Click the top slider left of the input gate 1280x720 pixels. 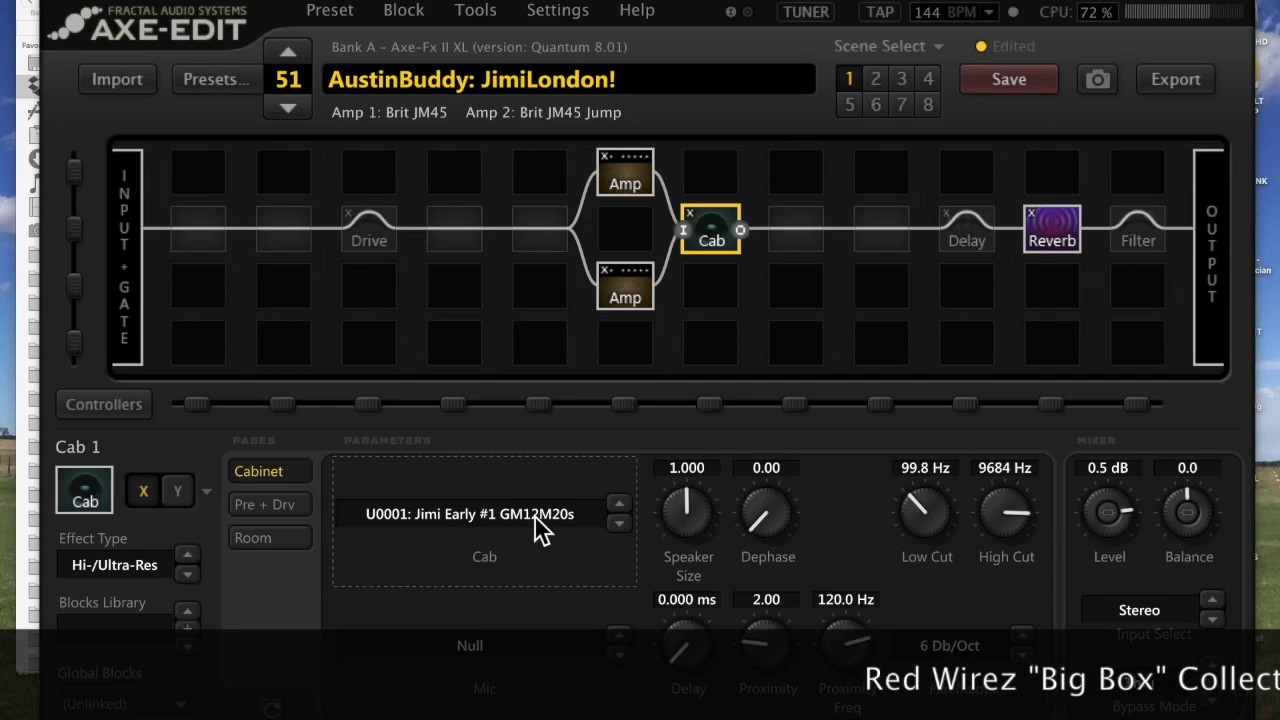click(75, 170)
